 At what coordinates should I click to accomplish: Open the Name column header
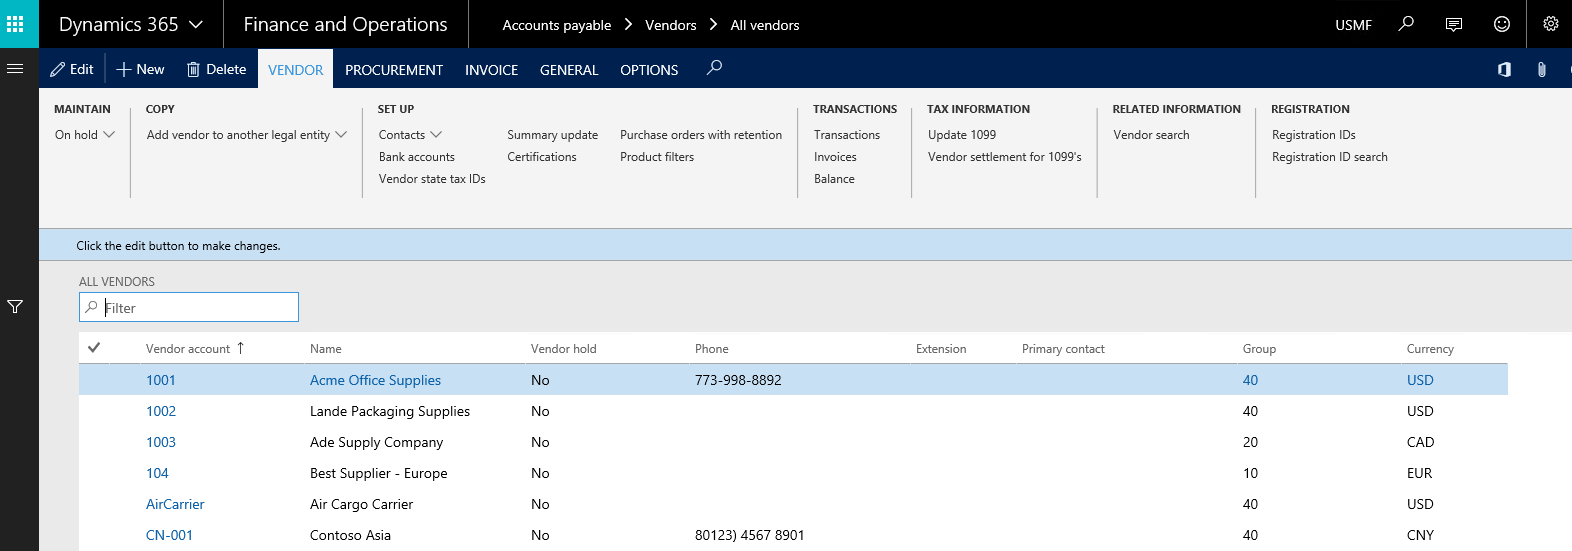(x=326, y=349)
